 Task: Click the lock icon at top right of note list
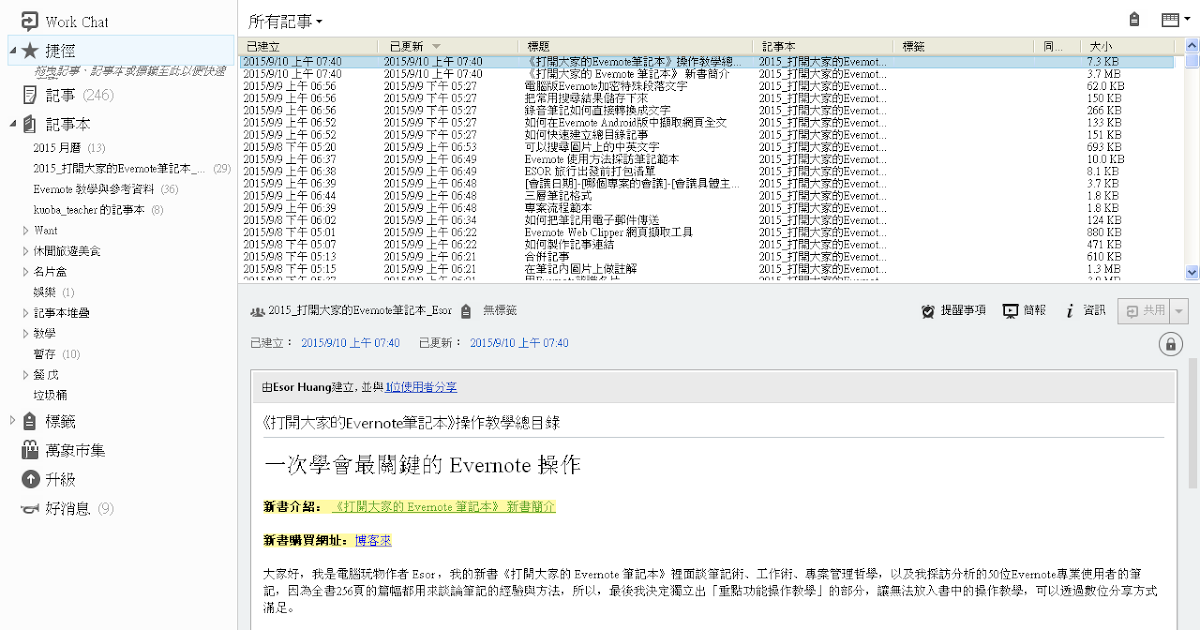pyautogui.click(x=1134, y=20)
